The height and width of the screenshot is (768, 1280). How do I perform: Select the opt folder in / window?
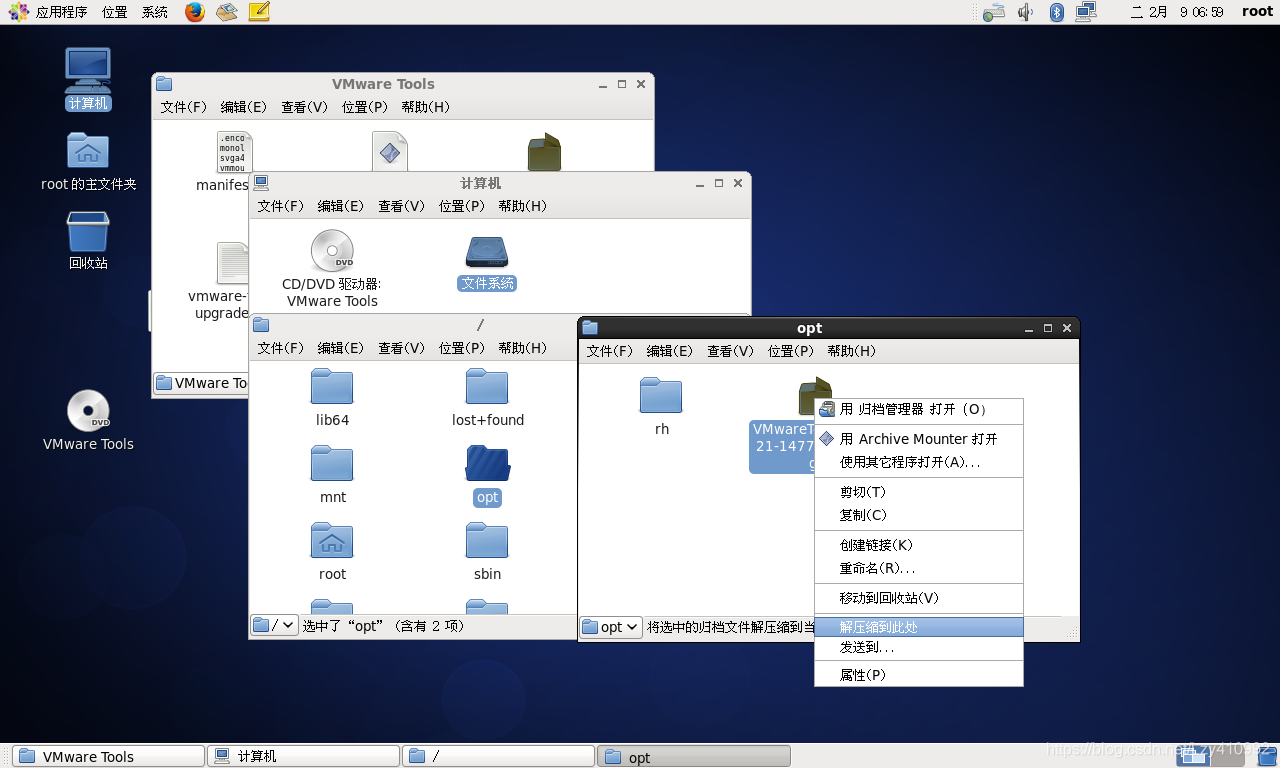point(487,474)
